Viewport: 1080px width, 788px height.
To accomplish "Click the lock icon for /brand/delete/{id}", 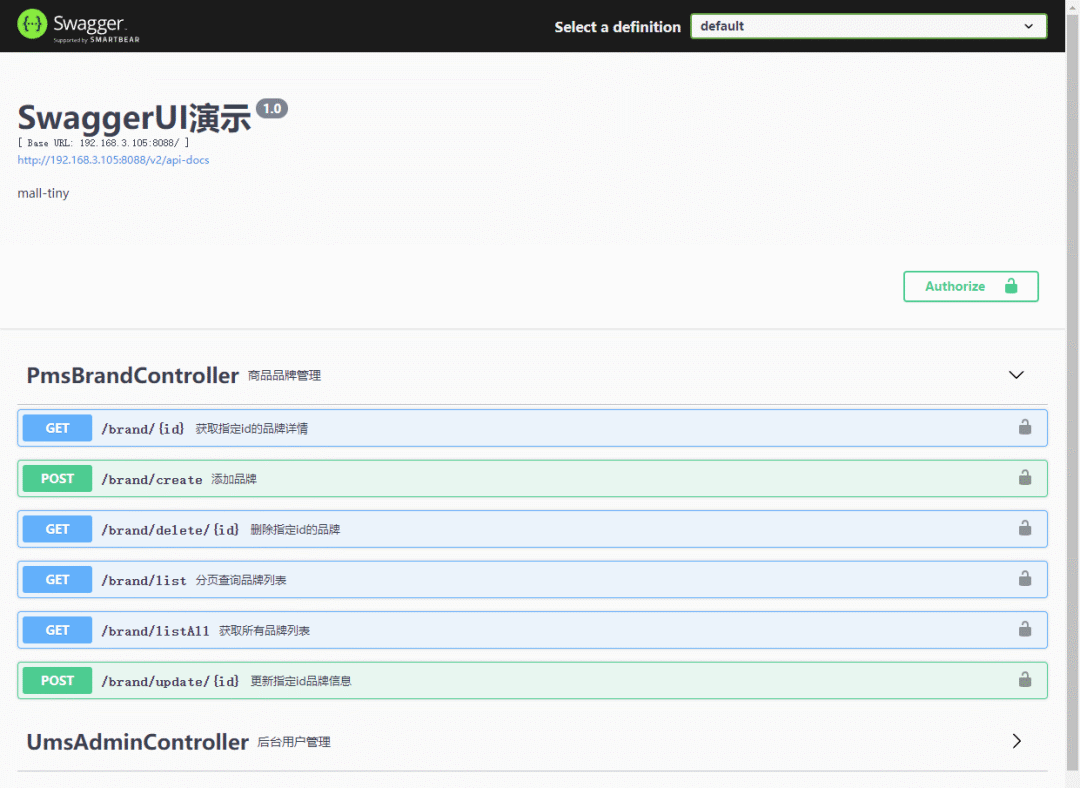I will click(1024, 528).
